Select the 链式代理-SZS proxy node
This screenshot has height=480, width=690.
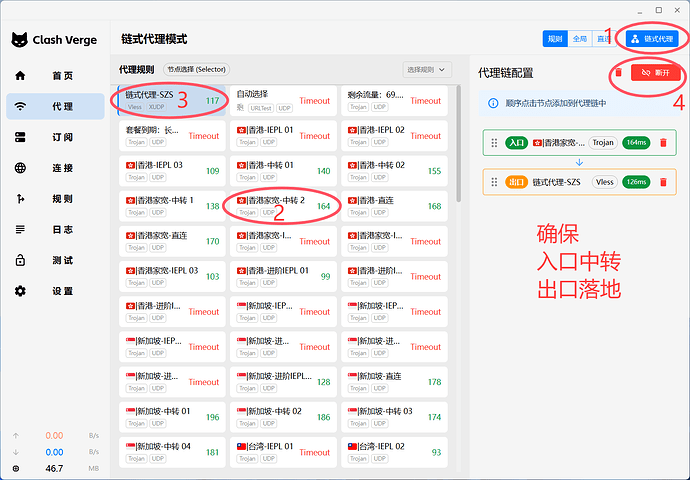(172, 101)
